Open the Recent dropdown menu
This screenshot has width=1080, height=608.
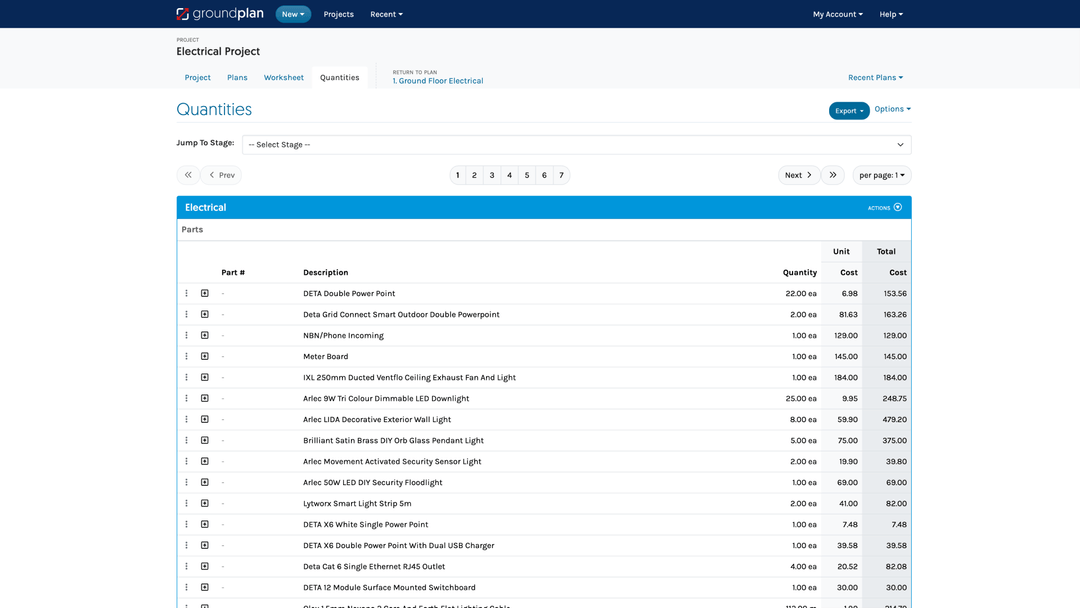click(386, 14)
